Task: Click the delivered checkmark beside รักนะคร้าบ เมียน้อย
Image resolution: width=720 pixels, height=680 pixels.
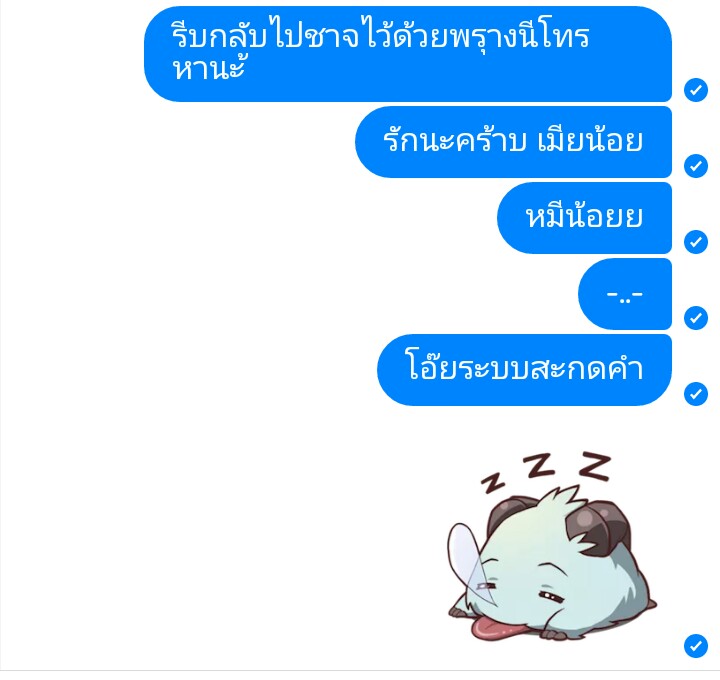Action: pos(696,166)
